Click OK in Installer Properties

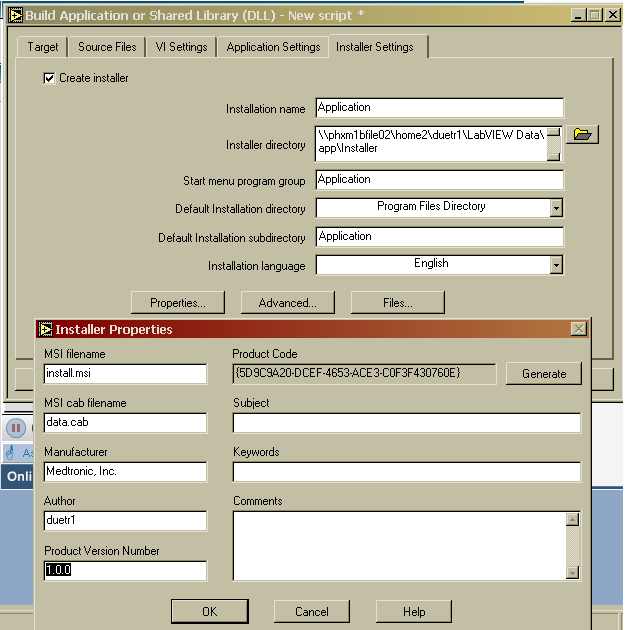[209, 611]
